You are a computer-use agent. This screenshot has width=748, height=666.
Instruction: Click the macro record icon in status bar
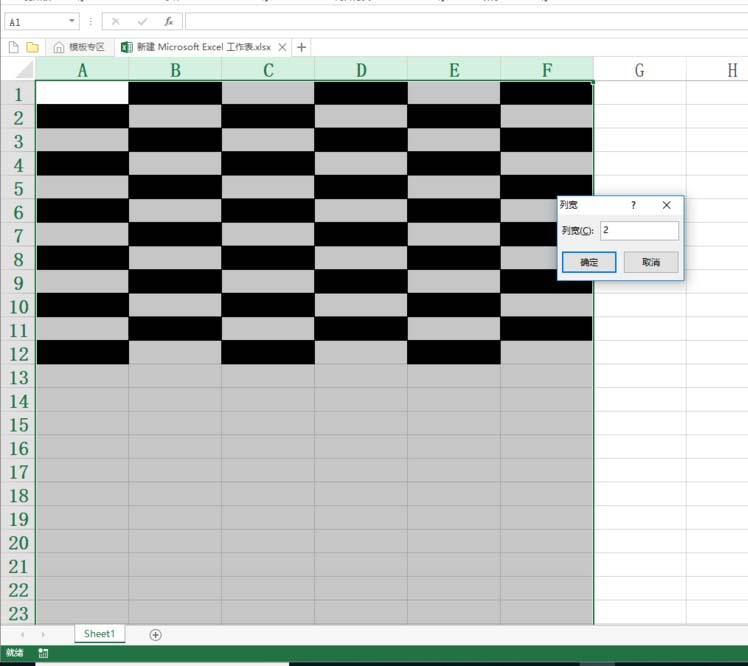(43, 653)
